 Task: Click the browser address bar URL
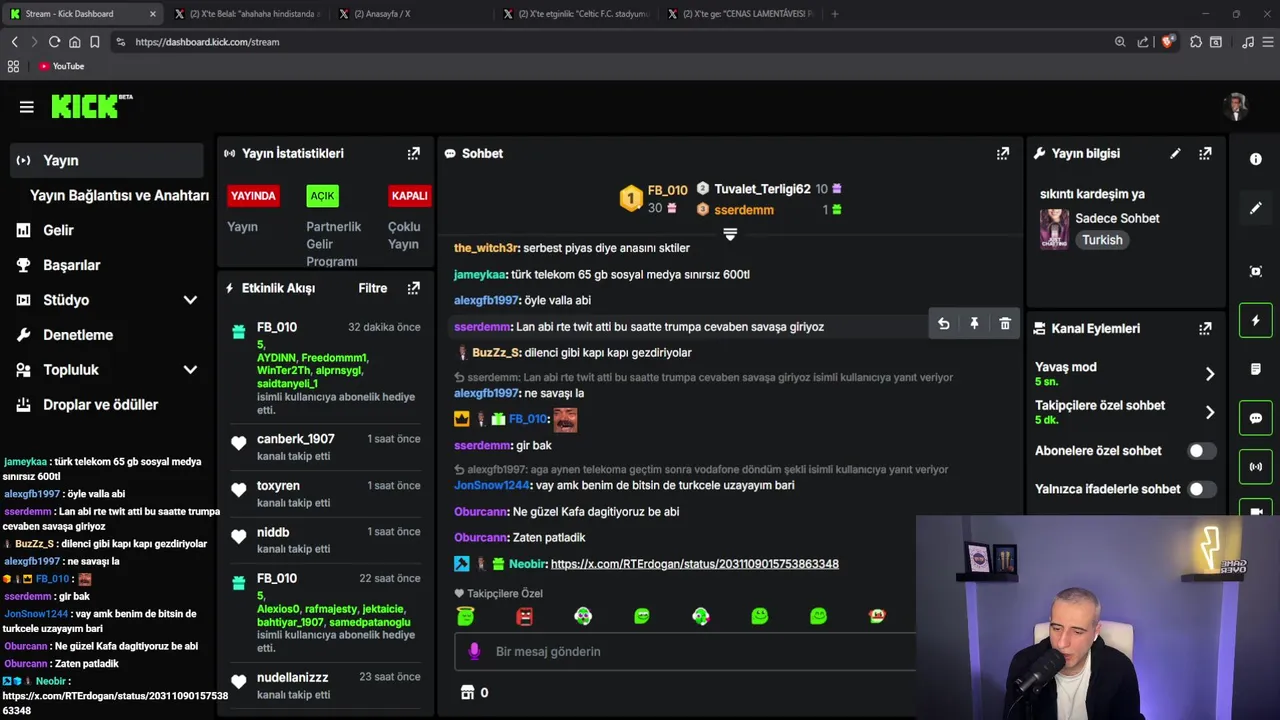[207, 42]
